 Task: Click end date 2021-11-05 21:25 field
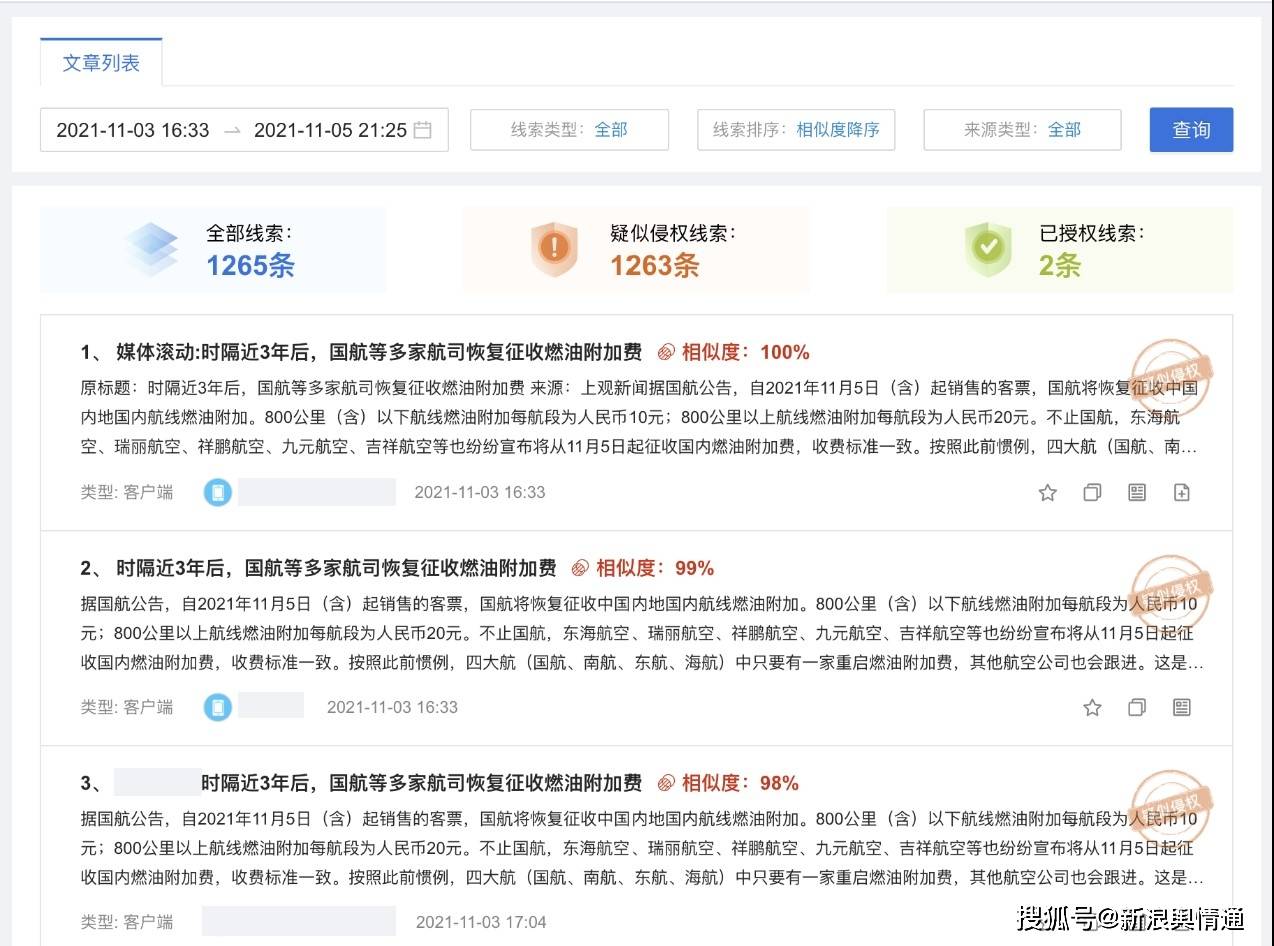pos(330,130)
